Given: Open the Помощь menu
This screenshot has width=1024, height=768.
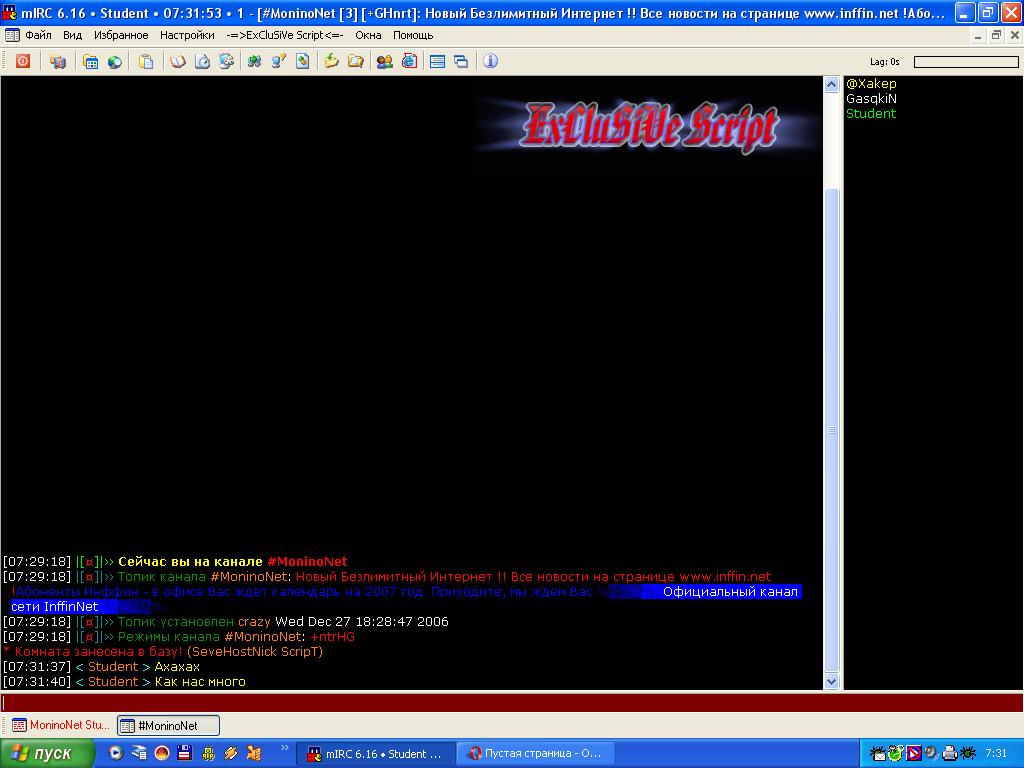Looking at the screenshot, I should (412, 35).
